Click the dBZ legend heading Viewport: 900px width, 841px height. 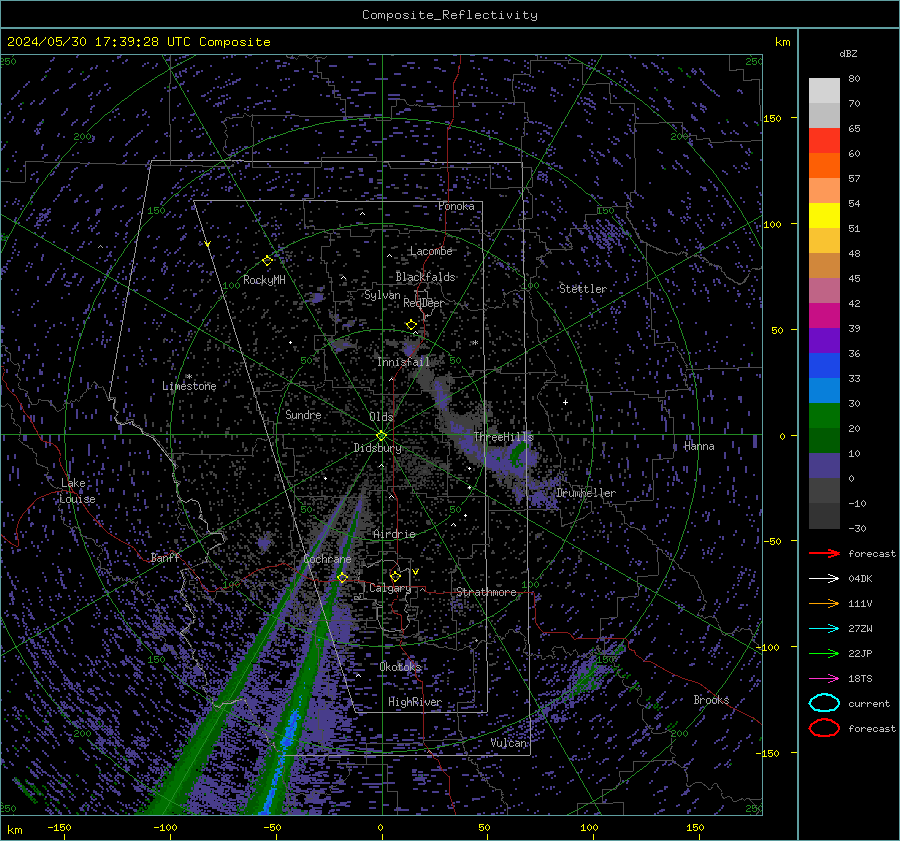pos(848,54)
